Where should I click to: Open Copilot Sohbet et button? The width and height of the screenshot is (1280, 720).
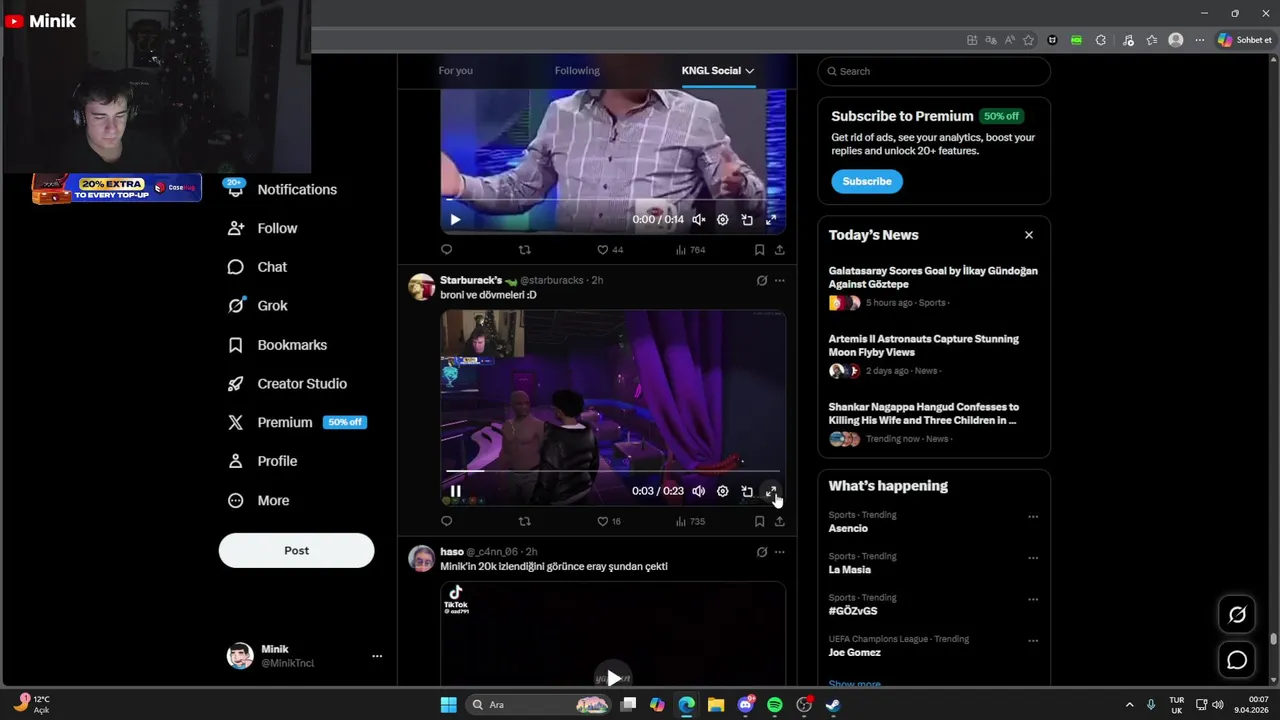(1245, 40)
